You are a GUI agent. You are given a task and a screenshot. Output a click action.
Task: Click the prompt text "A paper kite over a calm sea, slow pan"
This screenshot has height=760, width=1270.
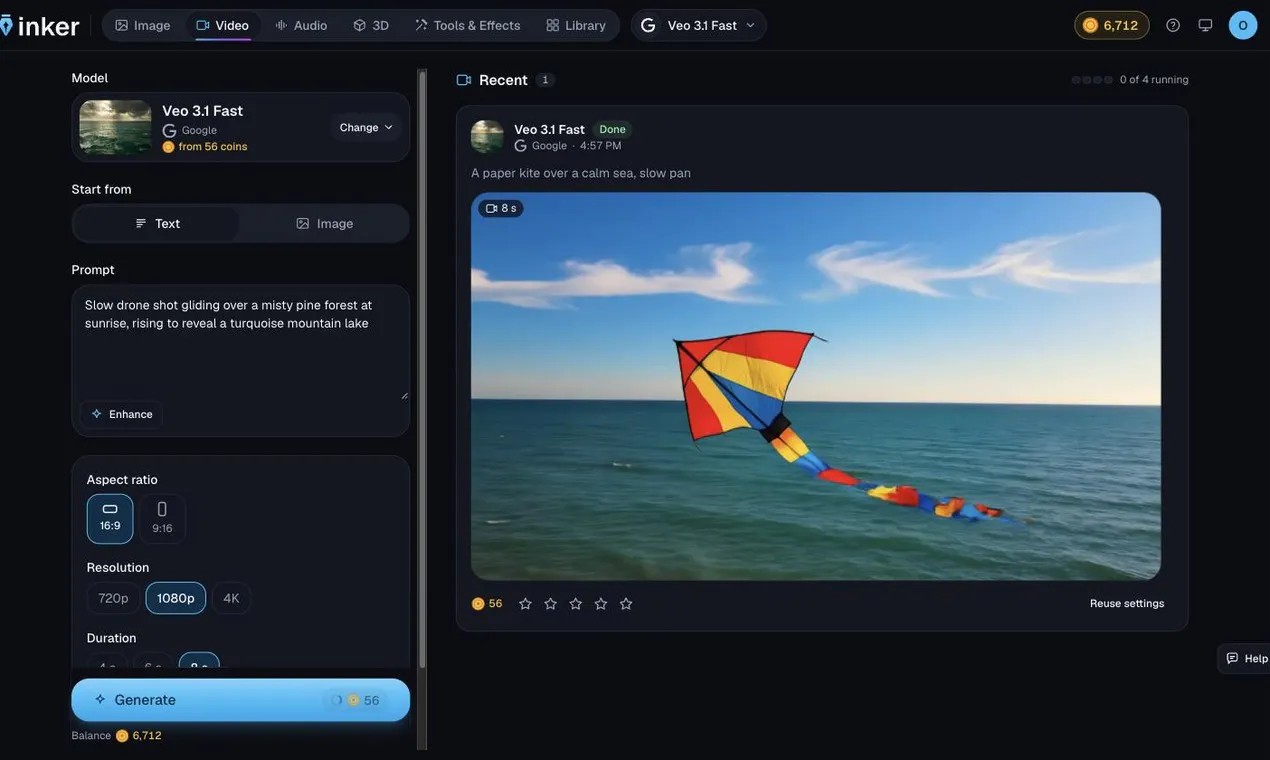(x=581, y=173)
